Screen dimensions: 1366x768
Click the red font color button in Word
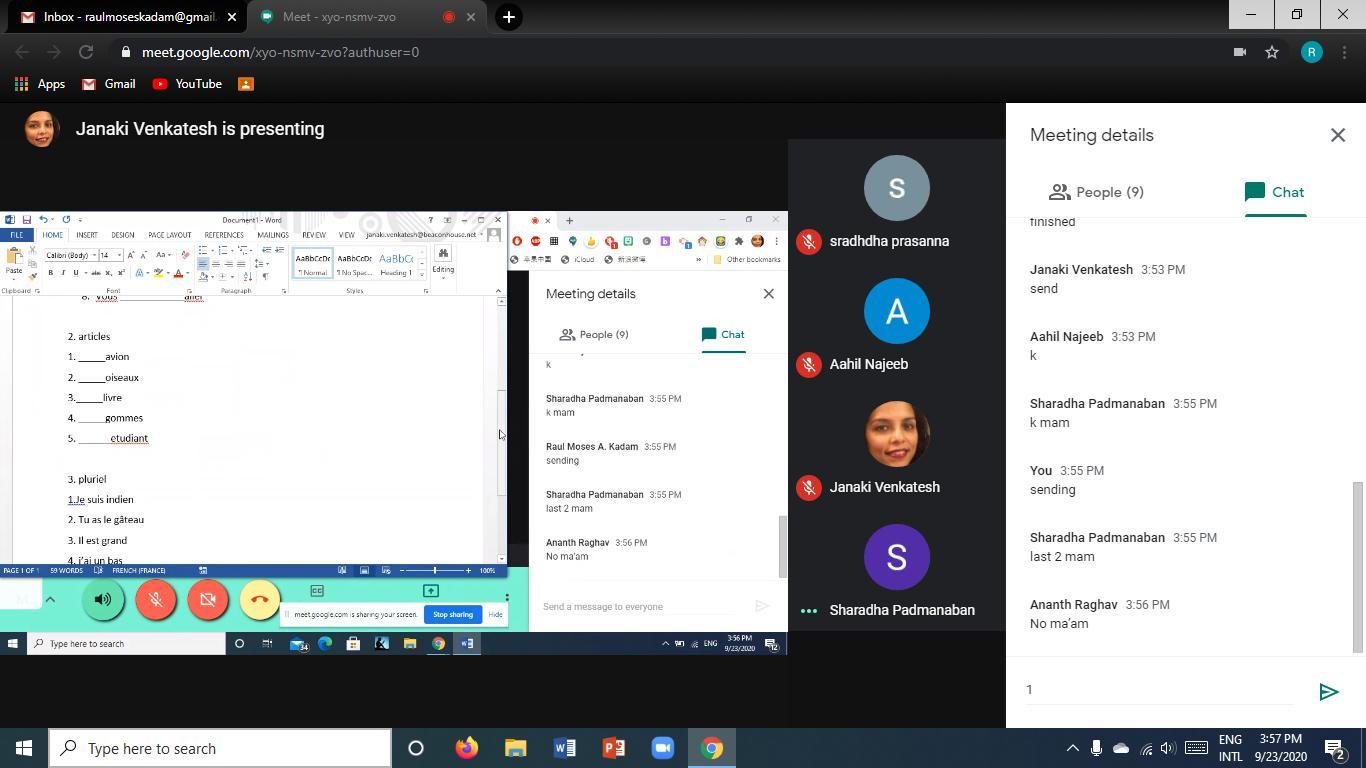click(x=178, y=273)
